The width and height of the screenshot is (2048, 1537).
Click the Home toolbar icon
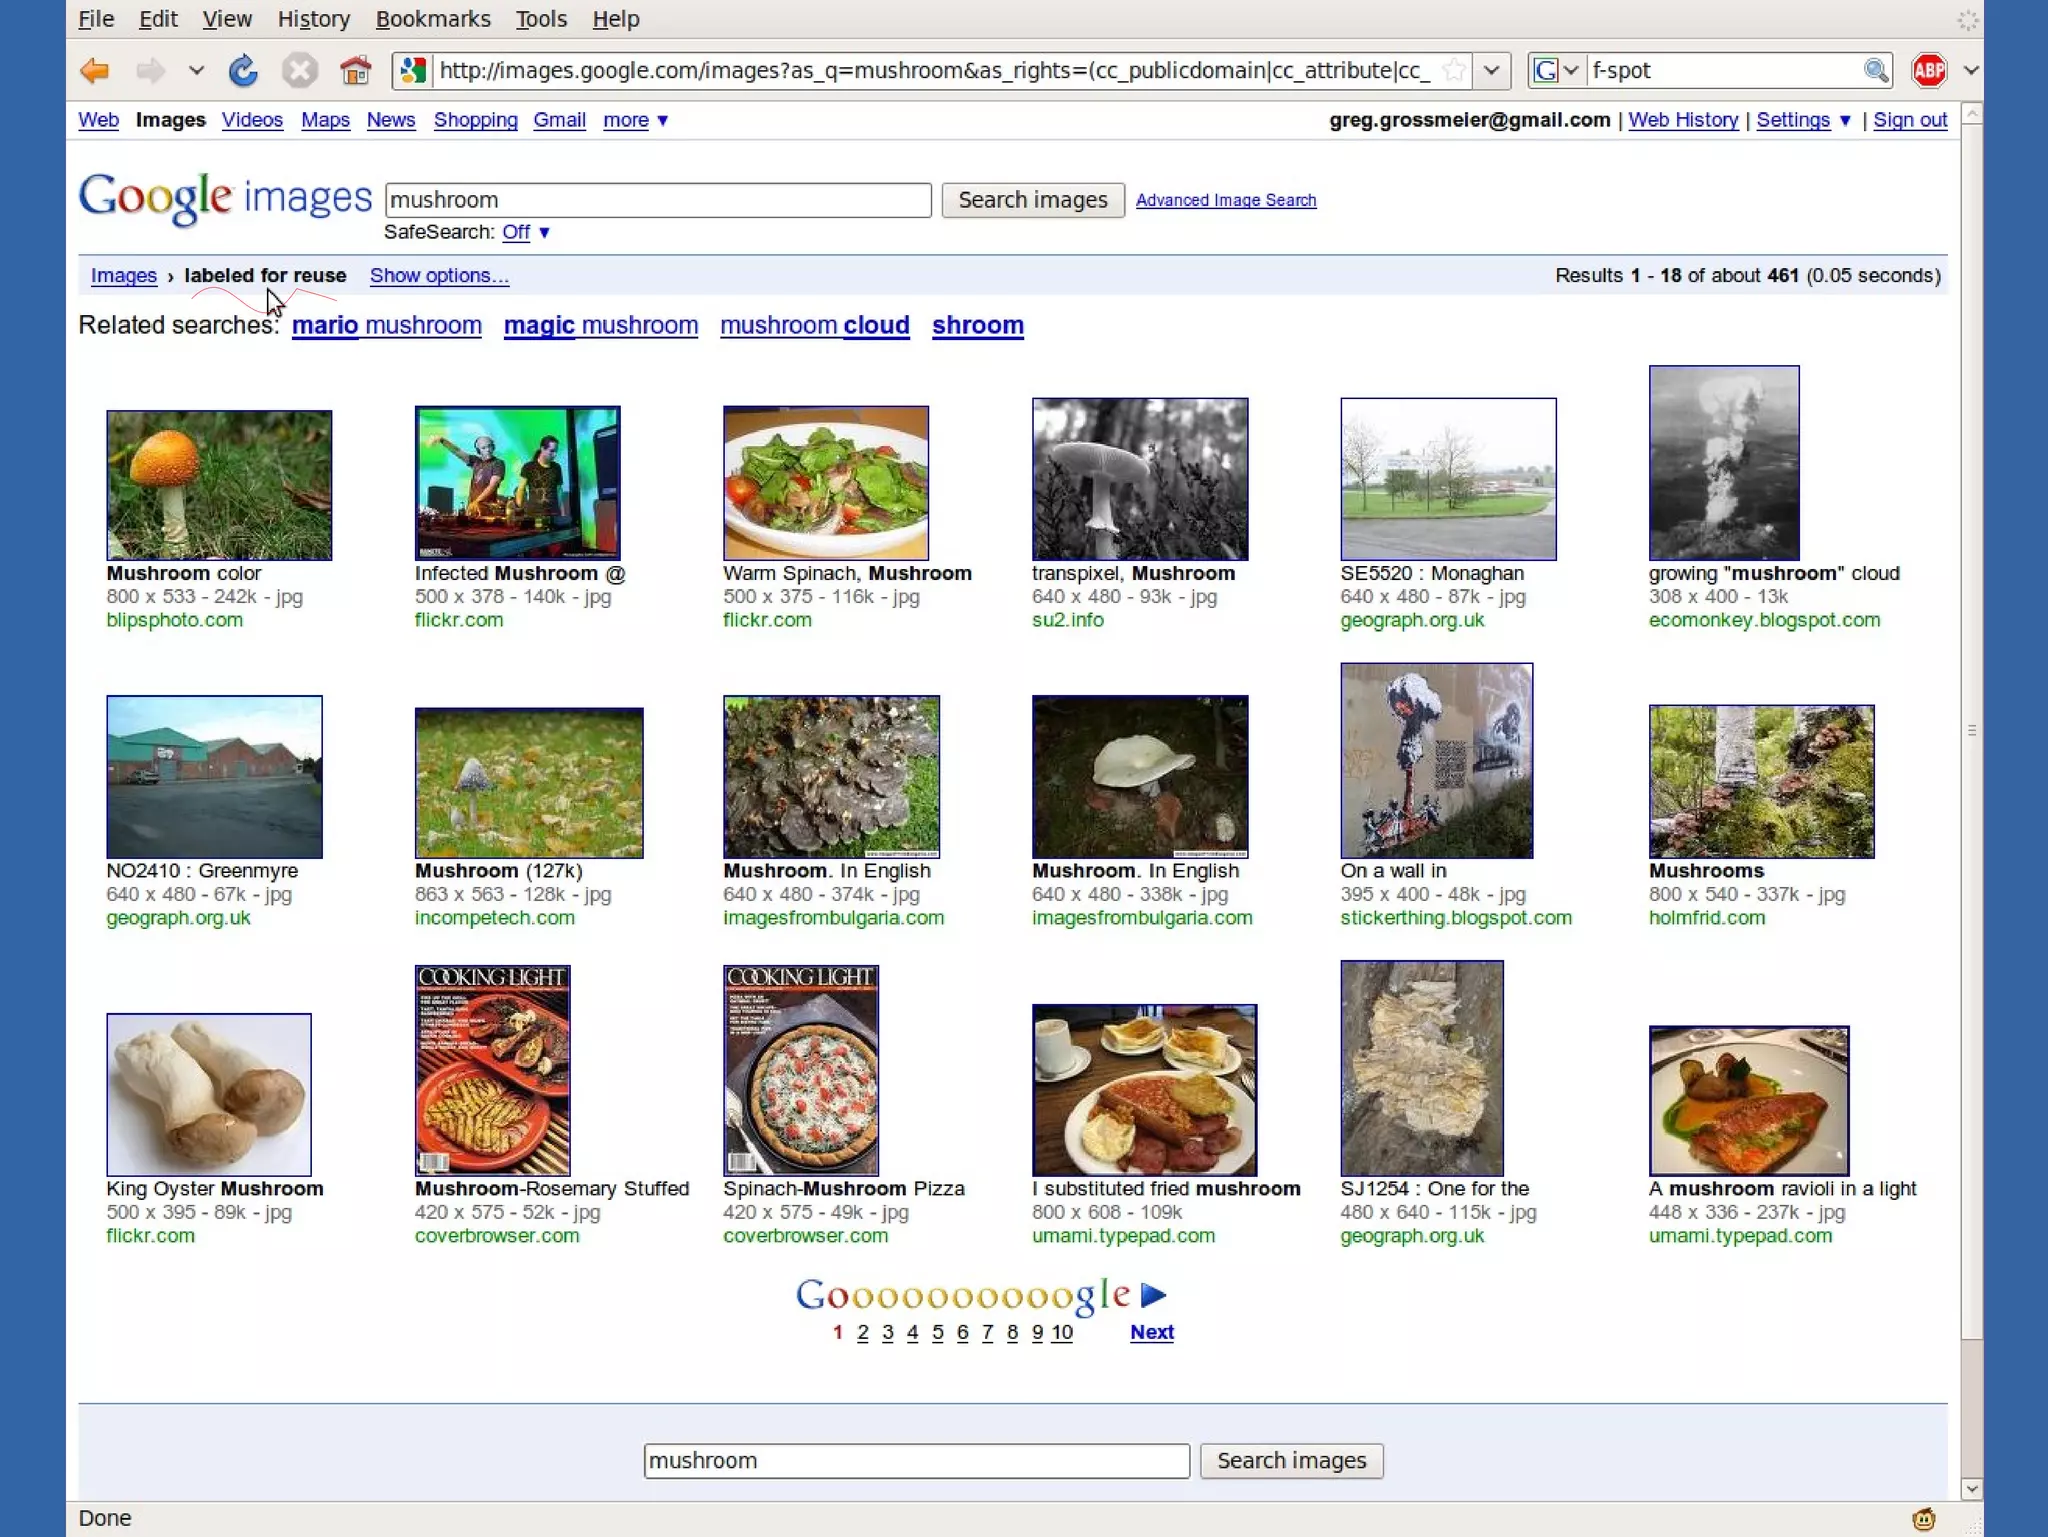click(x=355, y=71)
